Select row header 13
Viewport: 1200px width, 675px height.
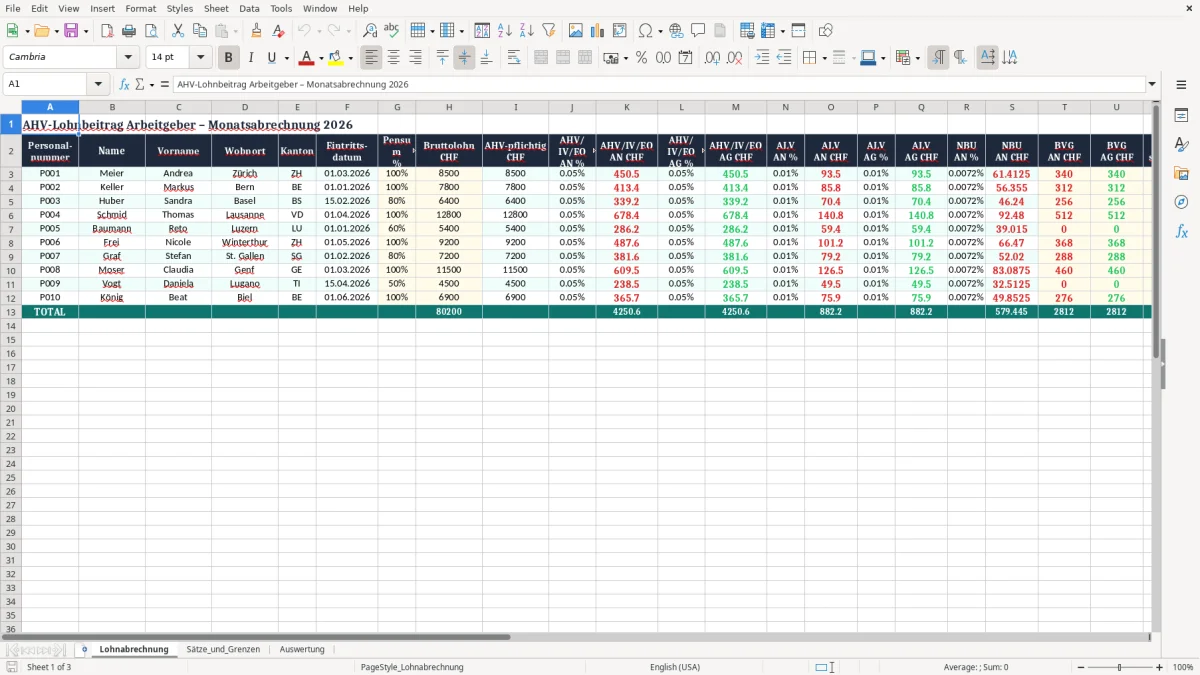tap(11, 312)
